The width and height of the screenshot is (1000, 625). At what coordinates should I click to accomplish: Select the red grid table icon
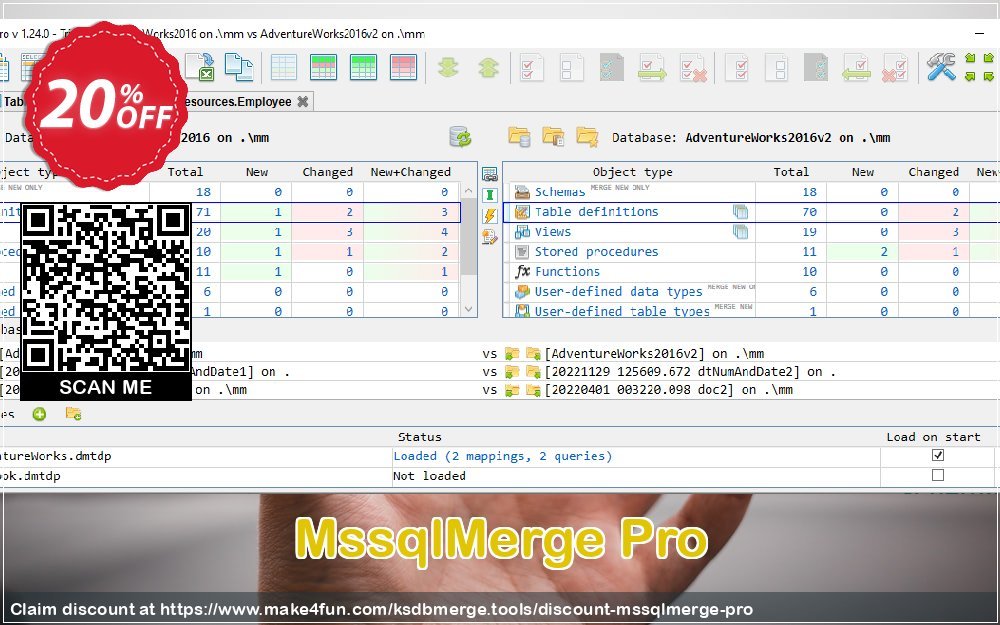pyautogui.click(x=403, y=67)
